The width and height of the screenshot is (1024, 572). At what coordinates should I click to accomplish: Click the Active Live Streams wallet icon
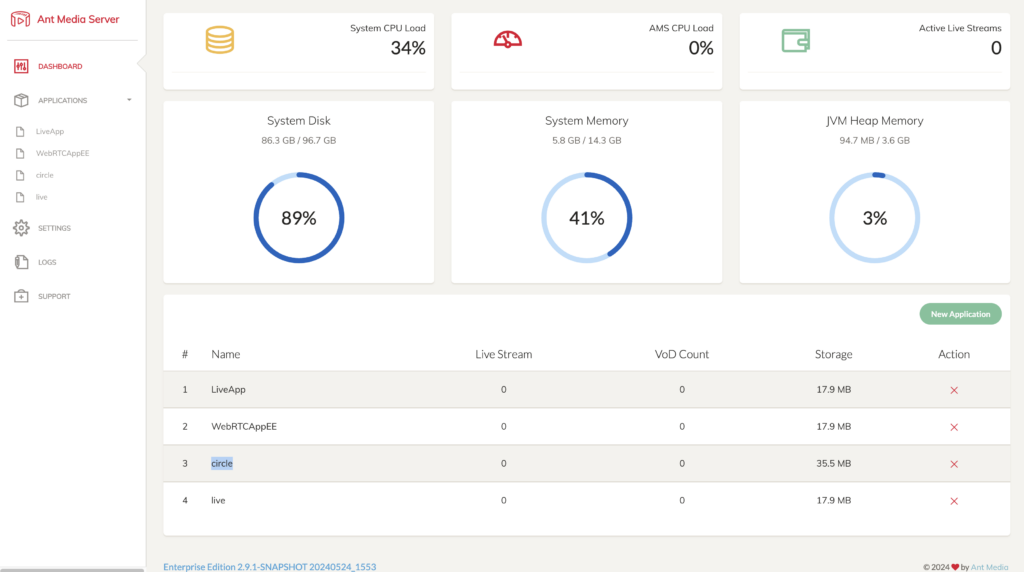click(x=795, y=40)
